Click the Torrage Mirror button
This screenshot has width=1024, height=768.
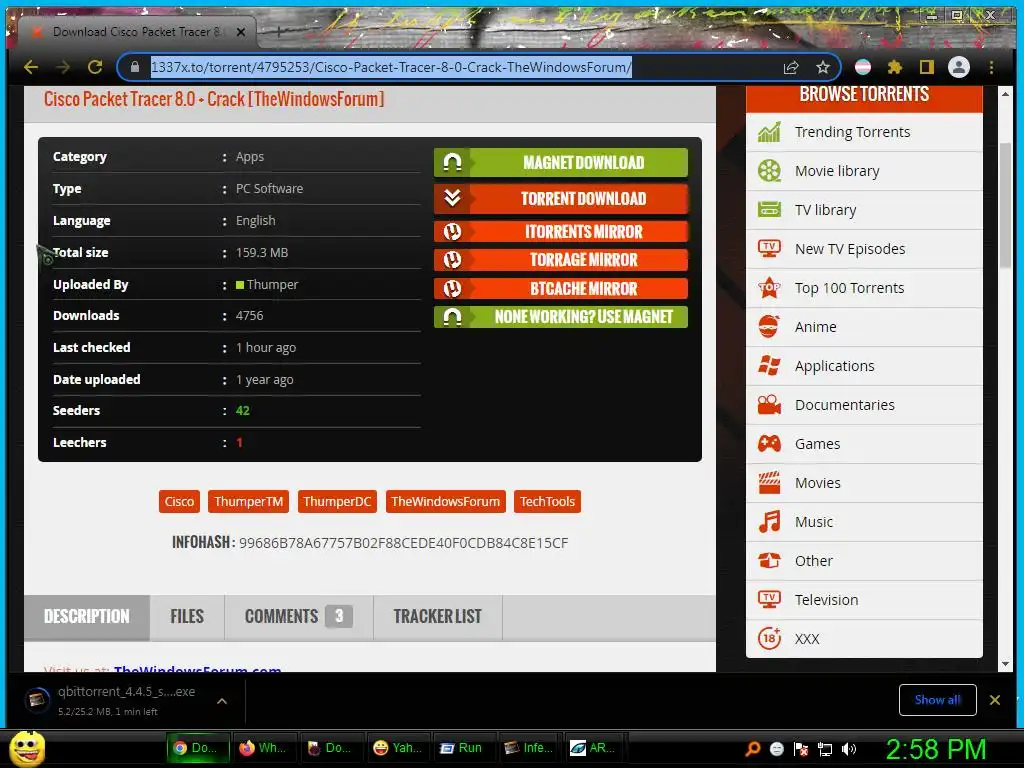click(560, 260)
